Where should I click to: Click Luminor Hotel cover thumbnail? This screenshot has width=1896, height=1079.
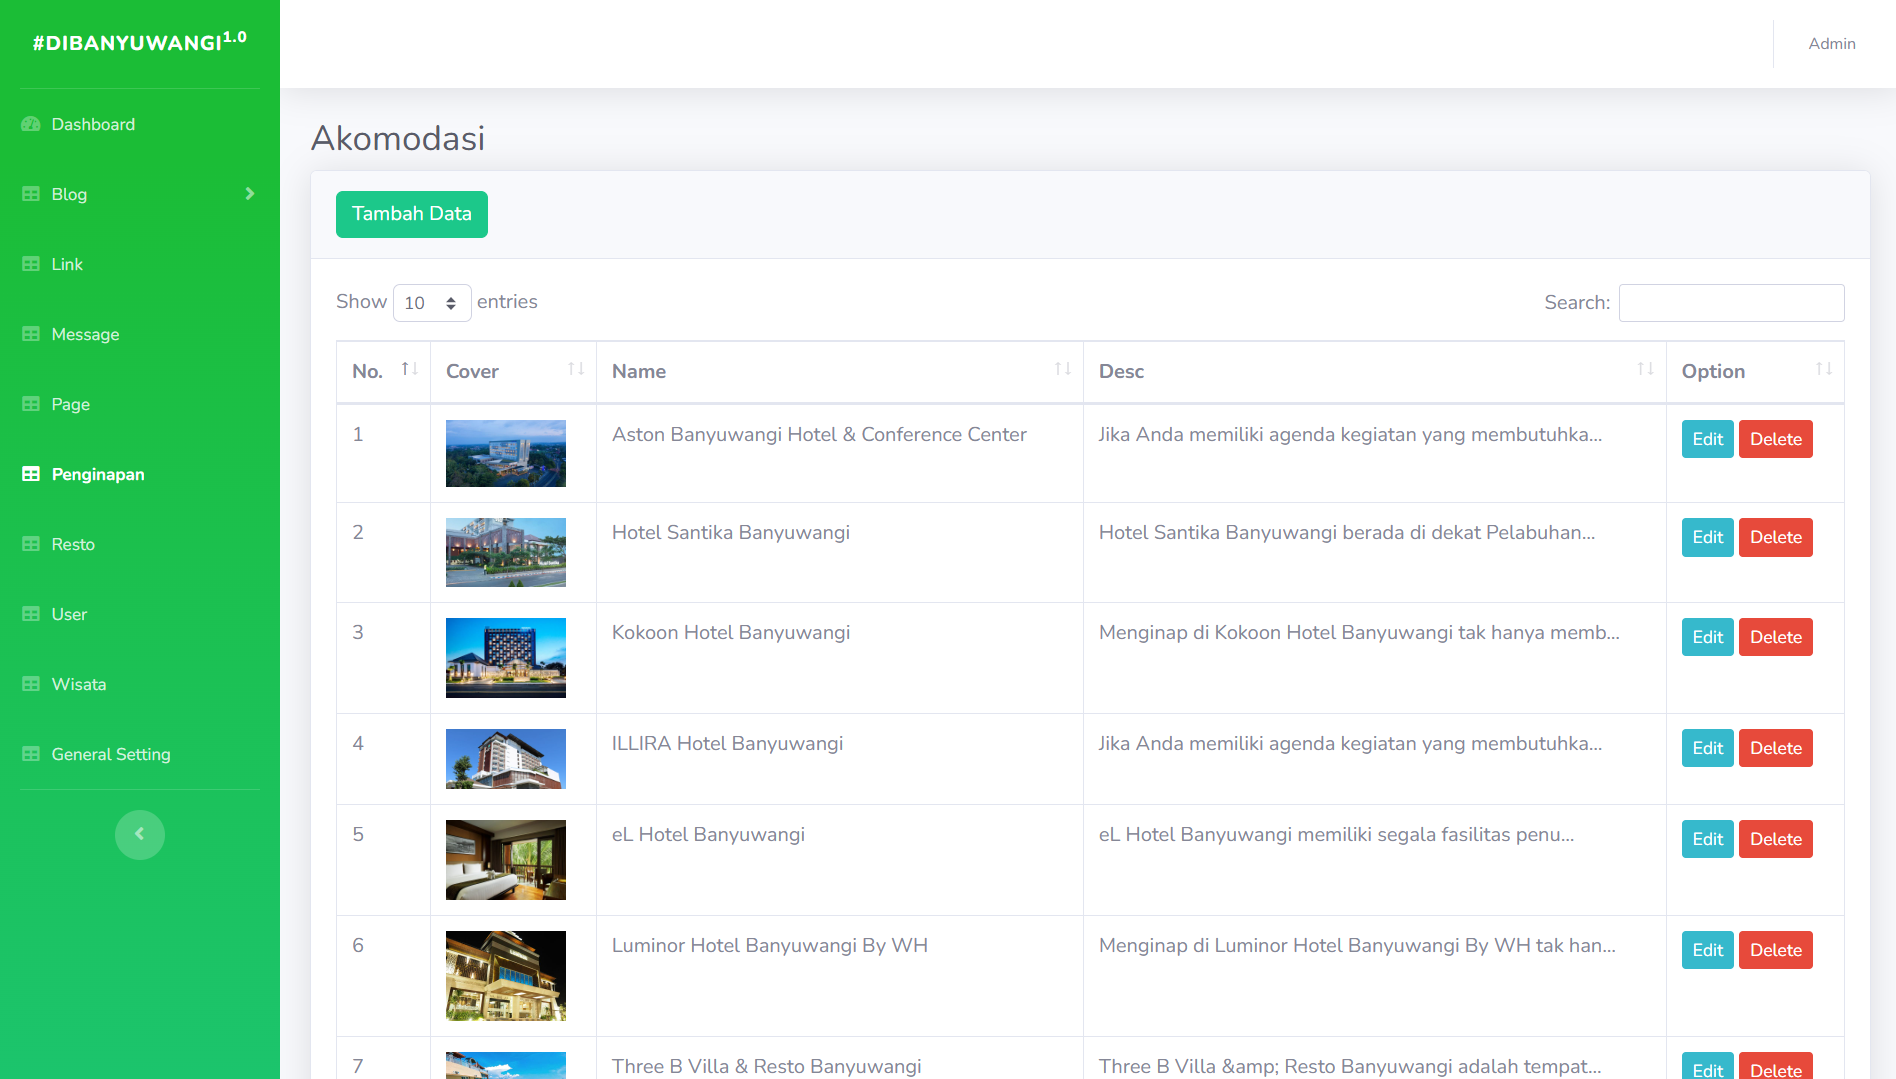click(505, 976)
